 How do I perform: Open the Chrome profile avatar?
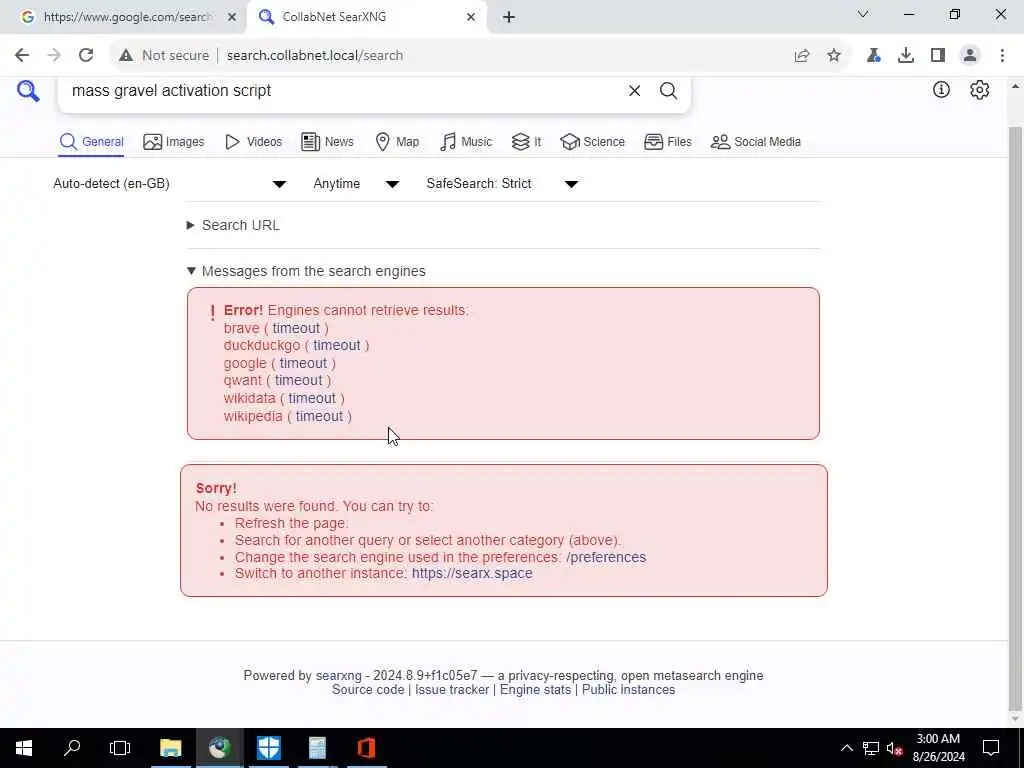point(970,56)
